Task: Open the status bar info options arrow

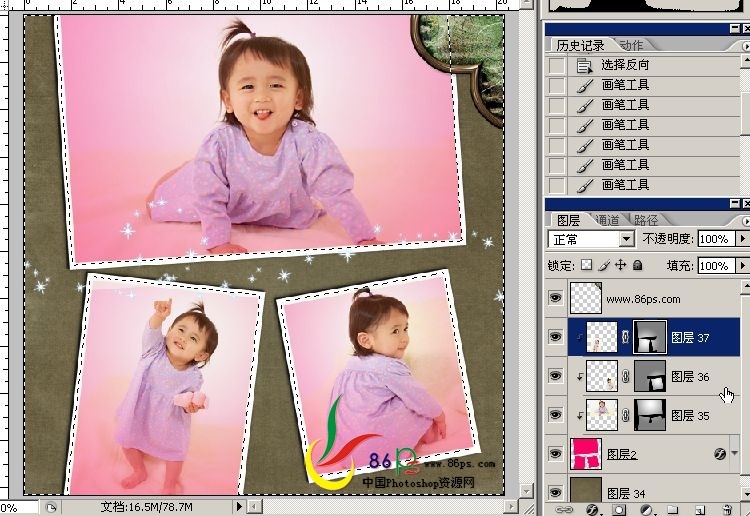Action: [x=239, y=506]
